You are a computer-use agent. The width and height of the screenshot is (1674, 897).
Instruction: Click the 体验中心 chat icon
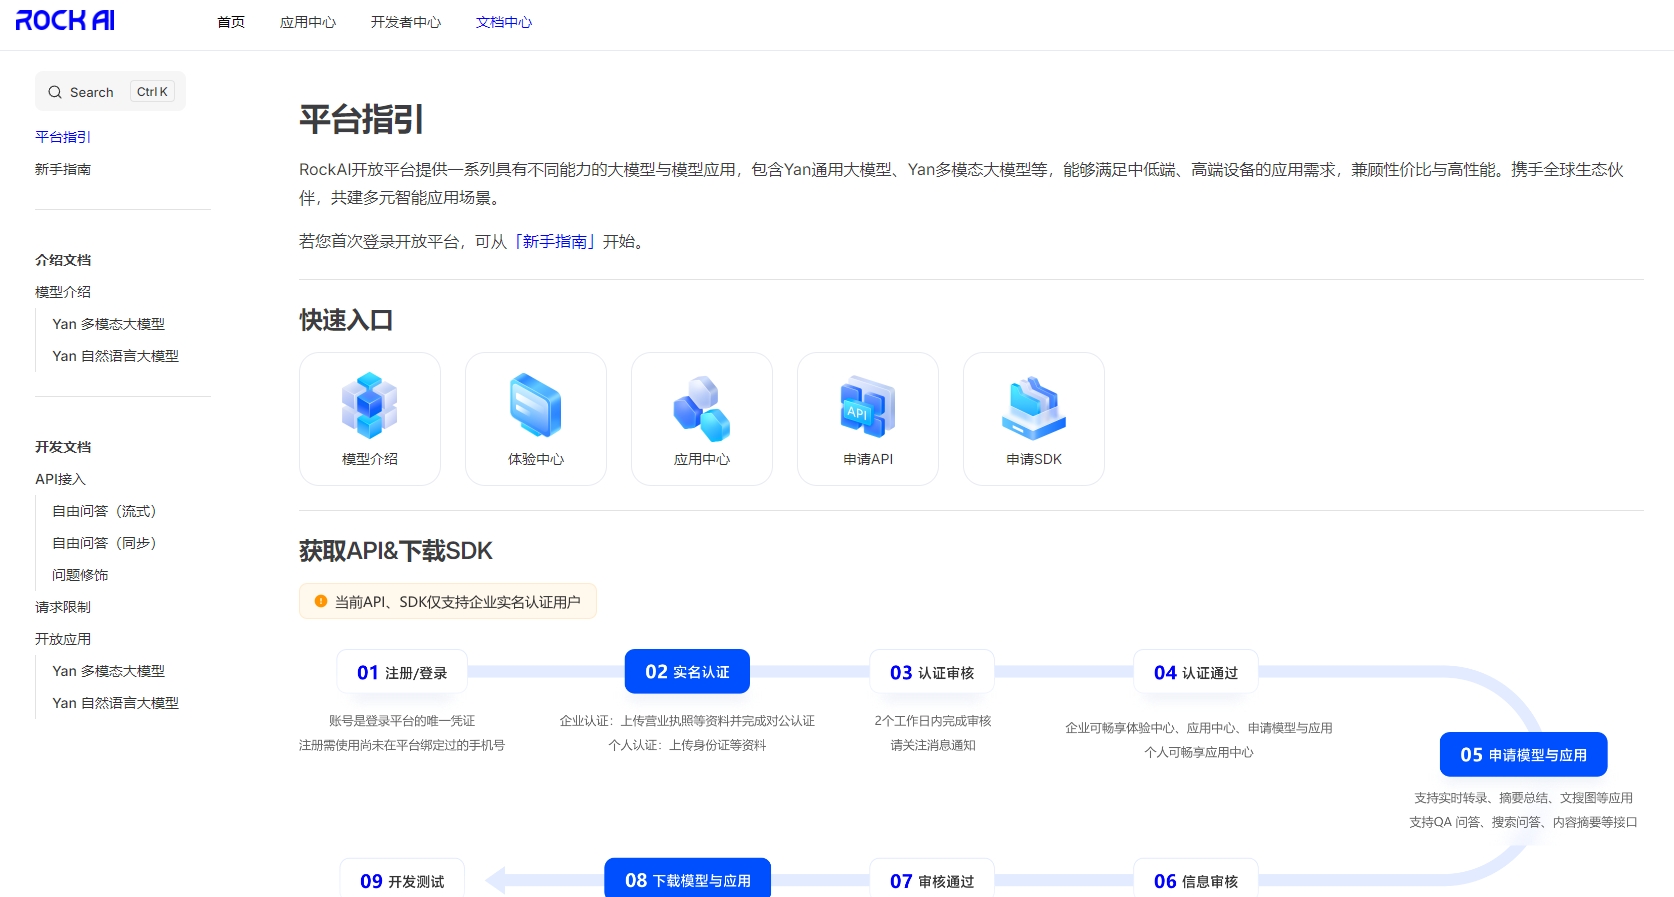pyautogui.click(x=536, y=406)
